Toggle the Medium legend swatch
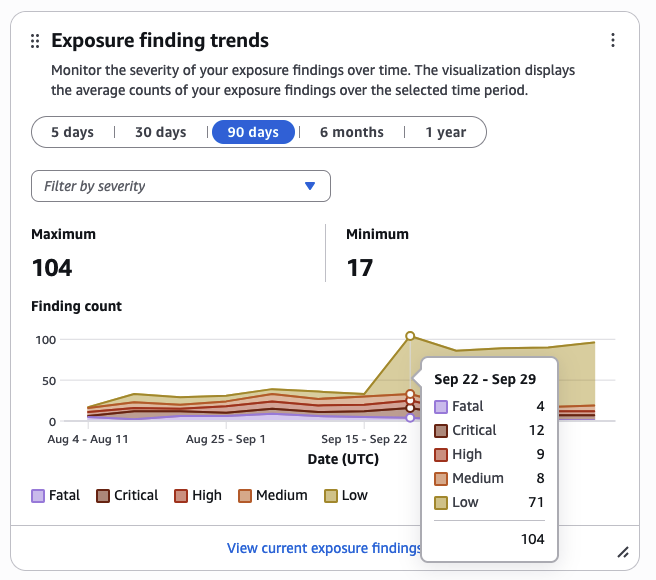656x580 pixels. pos(243,495)
